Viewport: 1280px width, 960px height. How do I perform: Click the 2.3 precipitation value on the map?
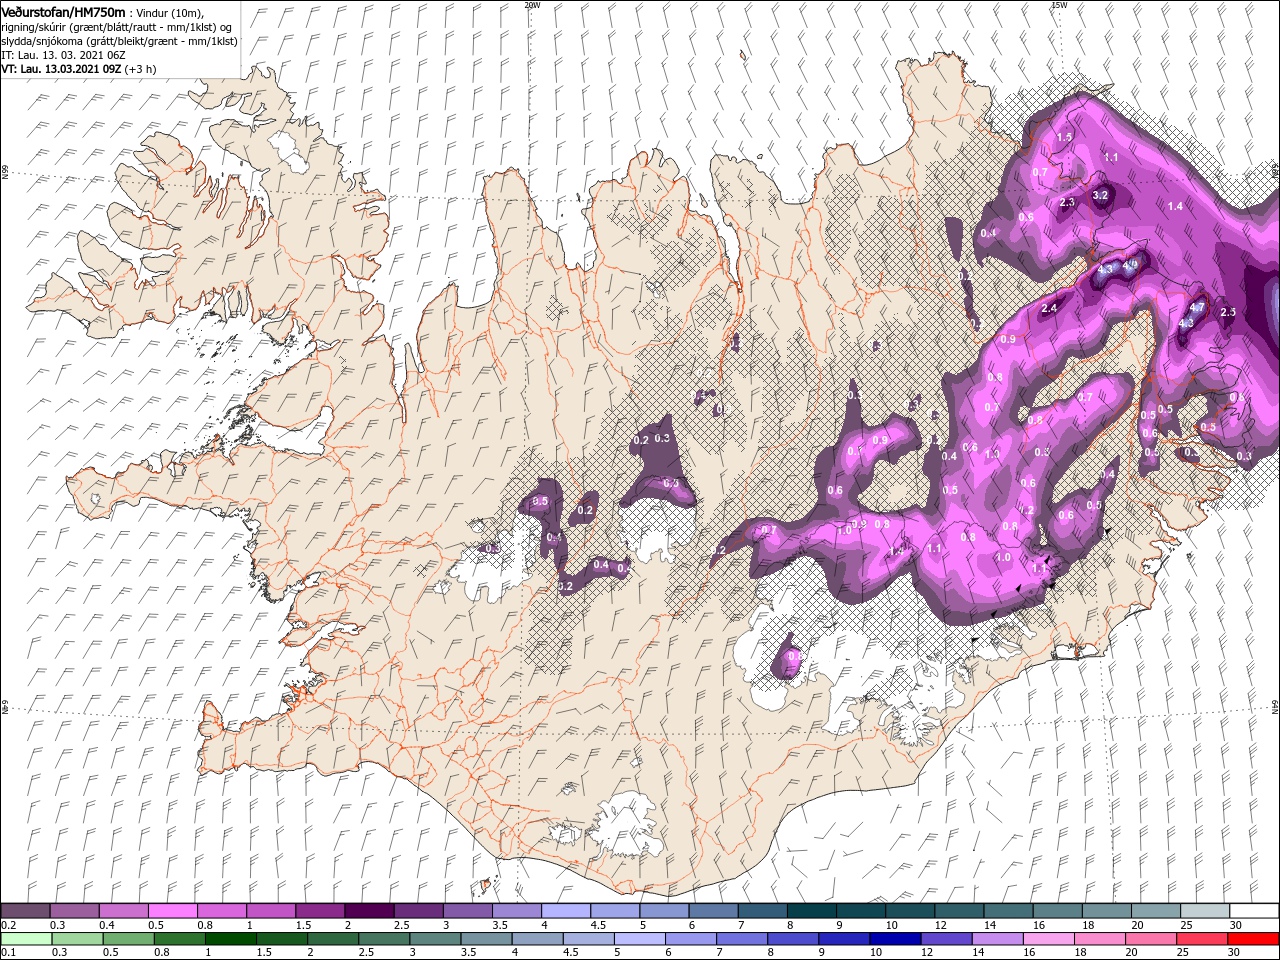coord(1067,203)
